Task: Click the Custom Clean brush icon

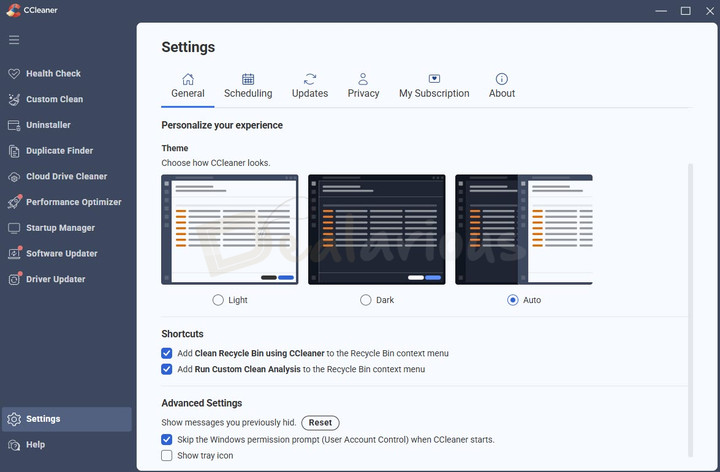Action: tap(14, 99)
